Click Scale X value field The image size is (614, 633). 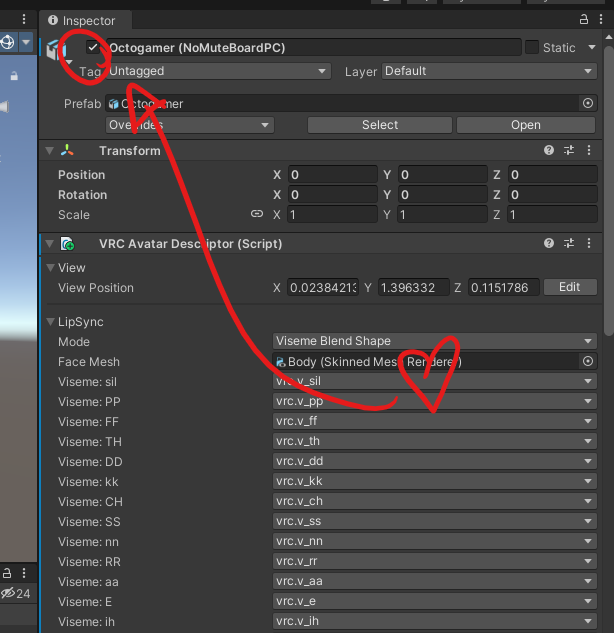point(333,215)
